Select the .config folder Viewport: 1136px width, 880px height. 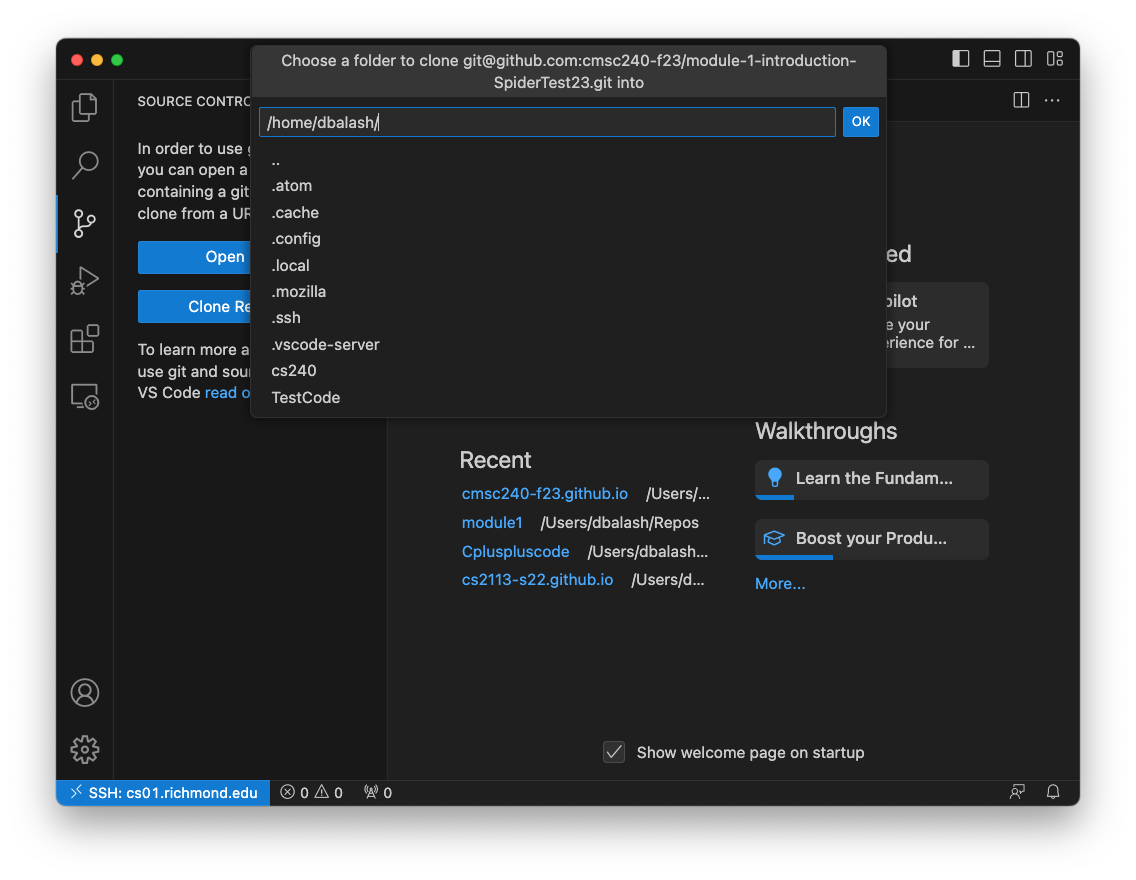tap(568, 239)
